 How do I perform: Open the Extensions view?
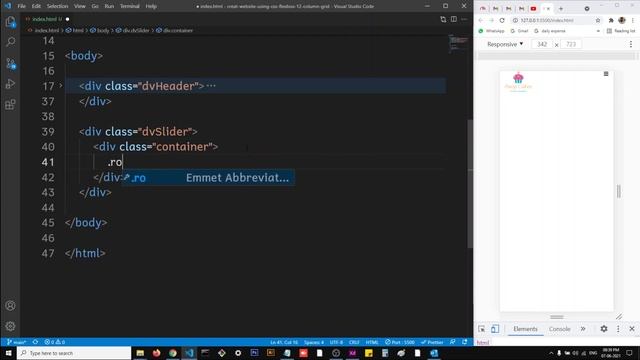(x=11, y=104)
